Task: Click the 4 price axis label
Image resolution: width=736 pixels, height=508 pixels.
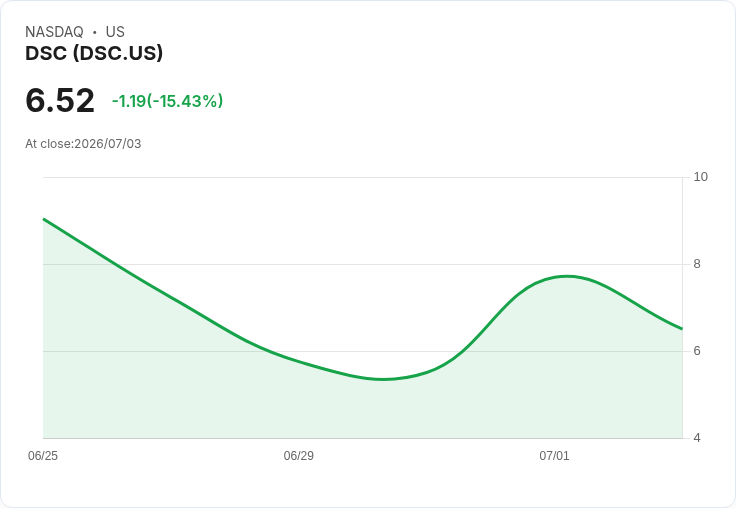Action: coord(697,438)
